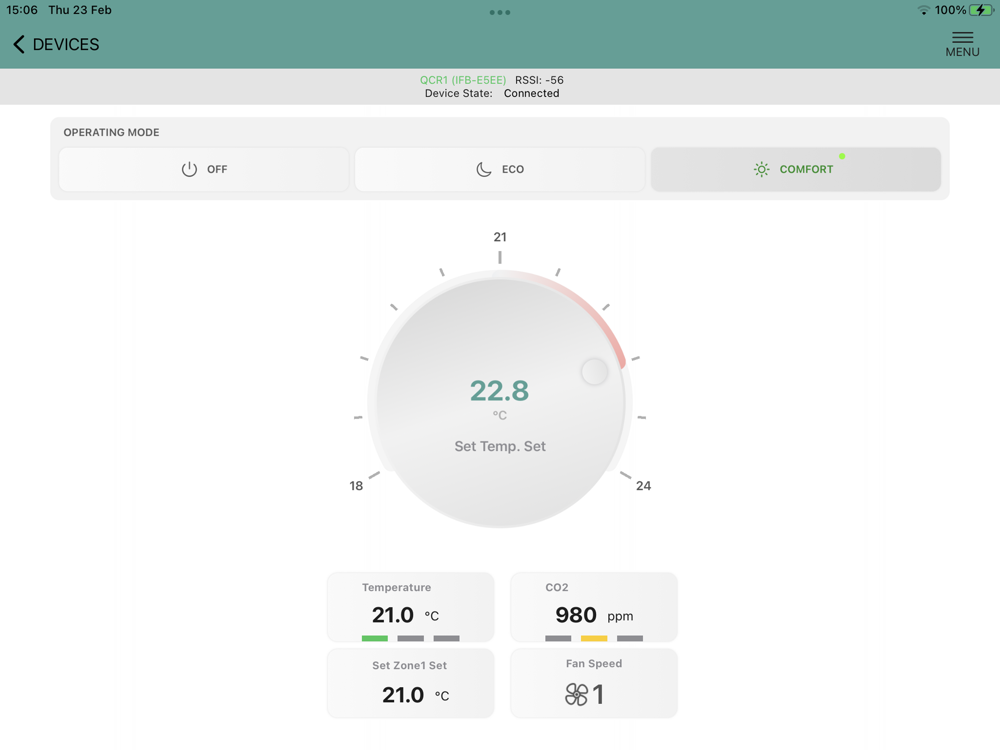
Task: Switch operating mode to OFF
Action: 204,169
